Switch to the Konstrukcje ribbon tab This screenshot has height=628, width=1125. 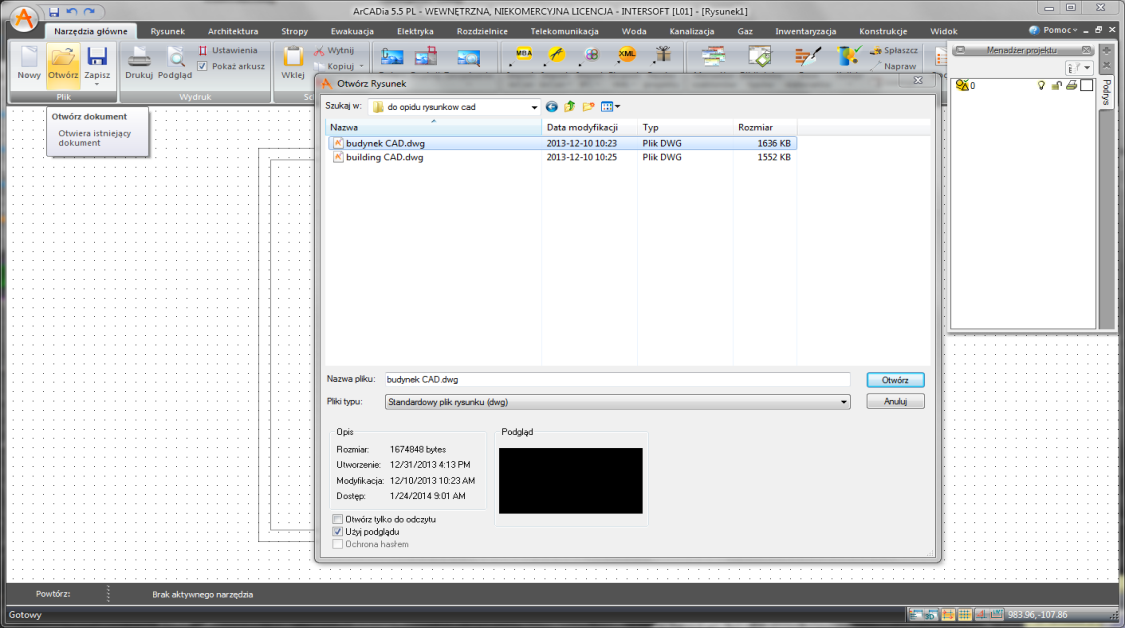882,31
